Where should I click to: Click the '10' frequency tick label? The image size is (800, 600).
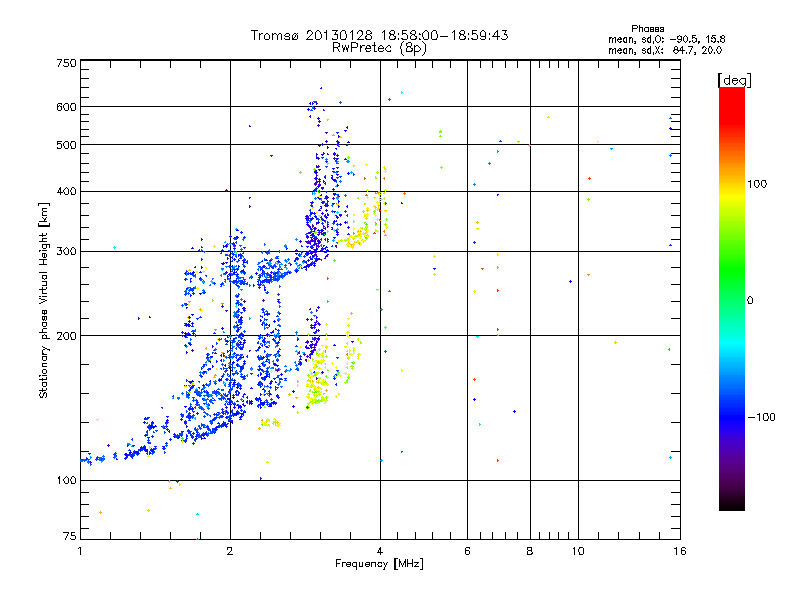coord(578,551)
